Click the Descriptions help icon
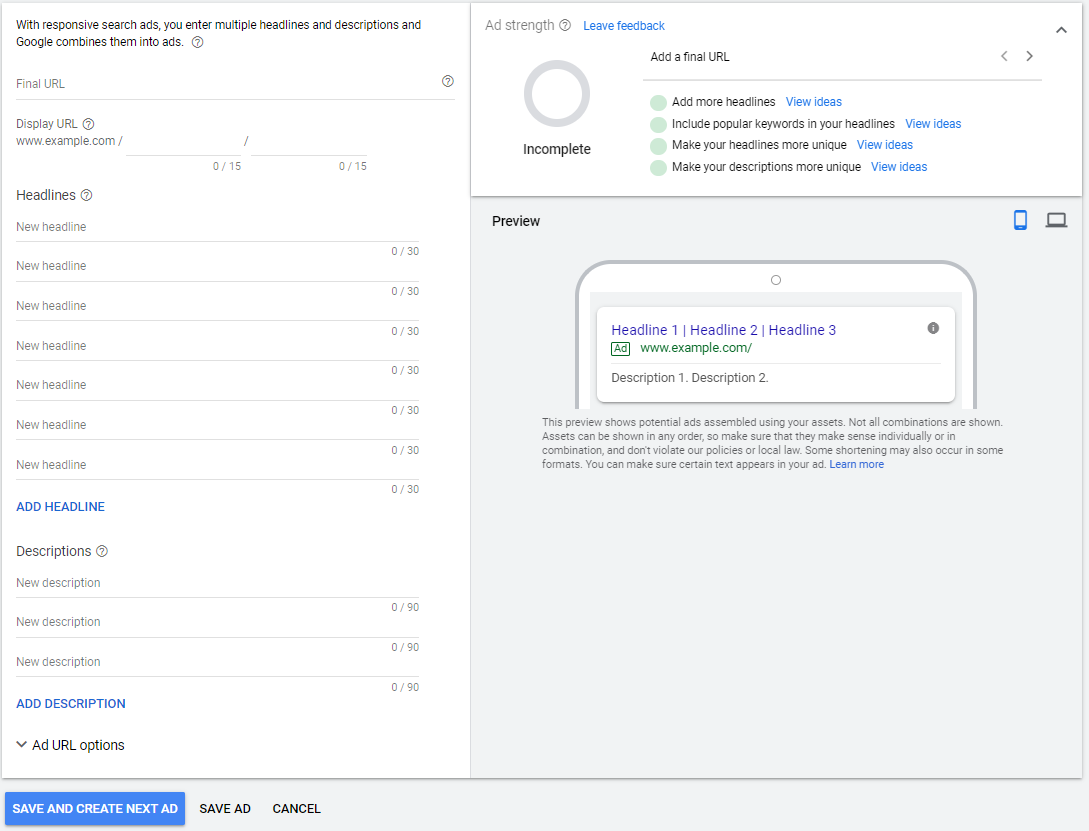1089x831 pixels. click(x=102, y=551)
